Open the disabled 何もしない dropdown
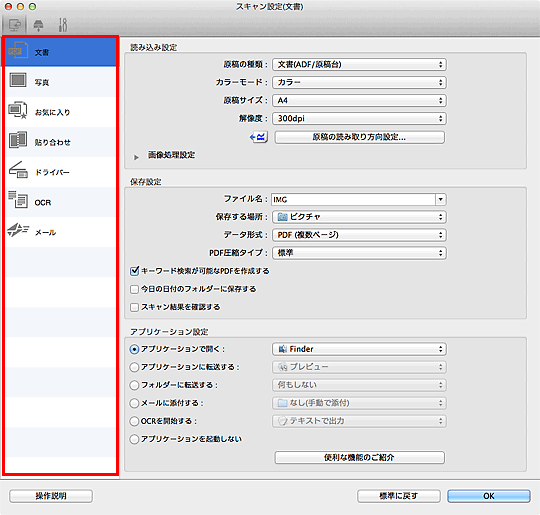The image size is (540, 515). click(x=359, y=385)
